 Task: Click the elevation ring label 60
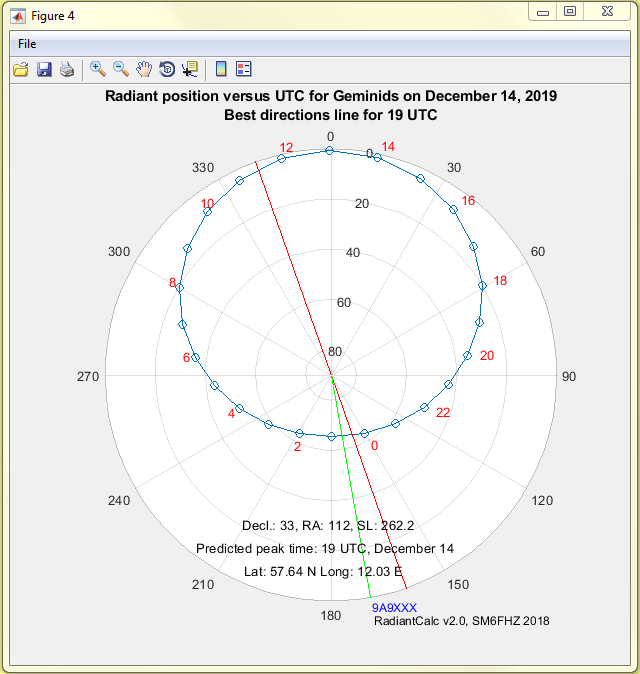(344, 303)
